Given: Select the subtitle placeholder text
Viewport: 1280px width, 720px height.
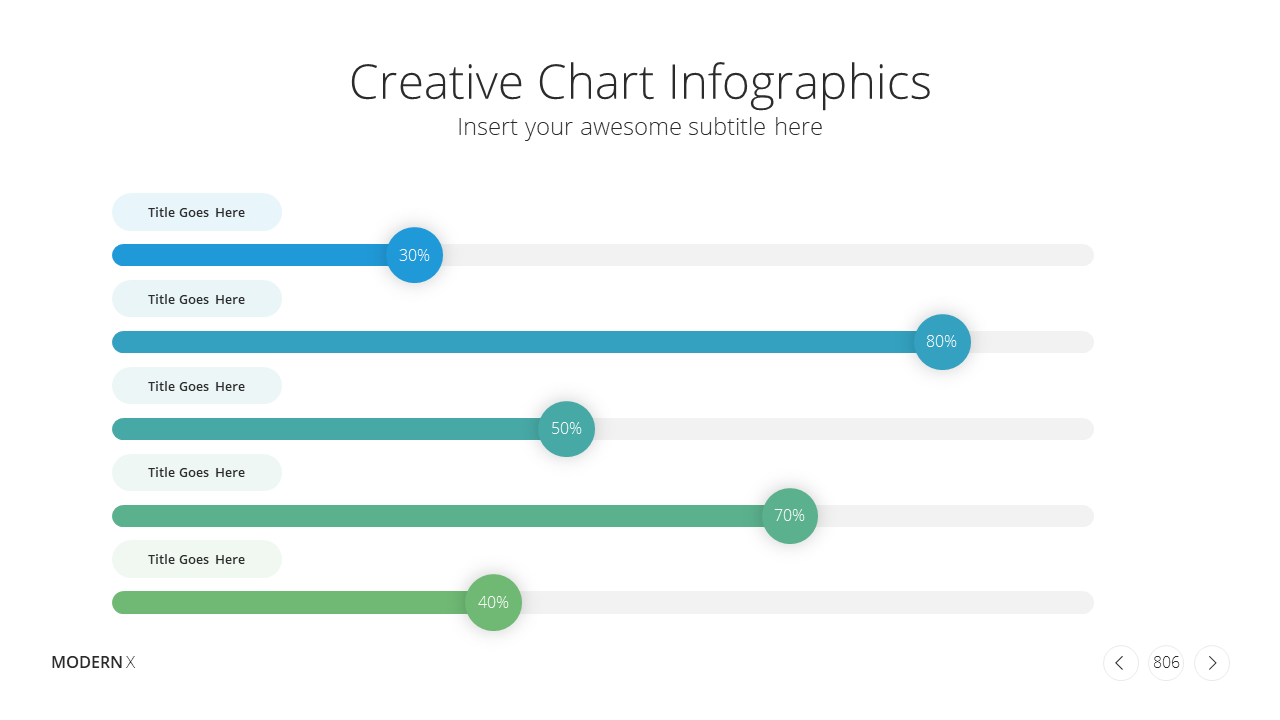Looking at the screenshot, I should pos(640,127).
